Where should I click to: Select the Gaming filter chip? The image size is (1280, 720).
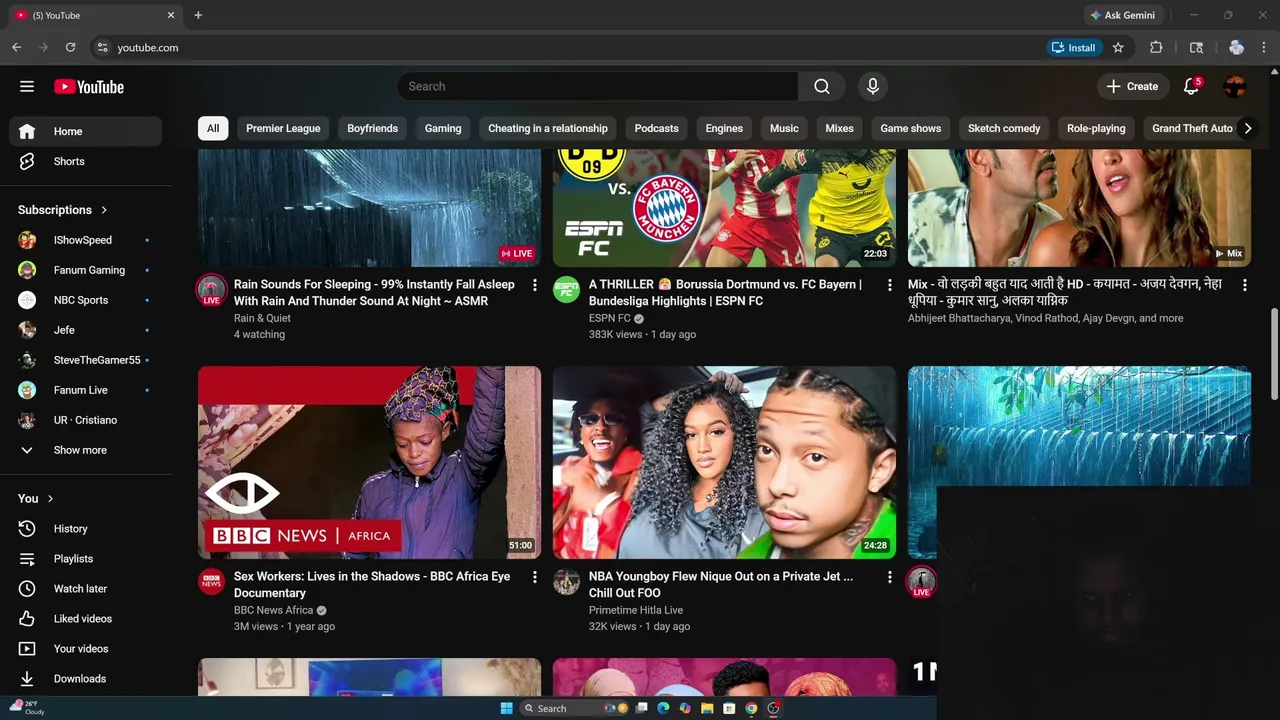(x=443, y=128)
